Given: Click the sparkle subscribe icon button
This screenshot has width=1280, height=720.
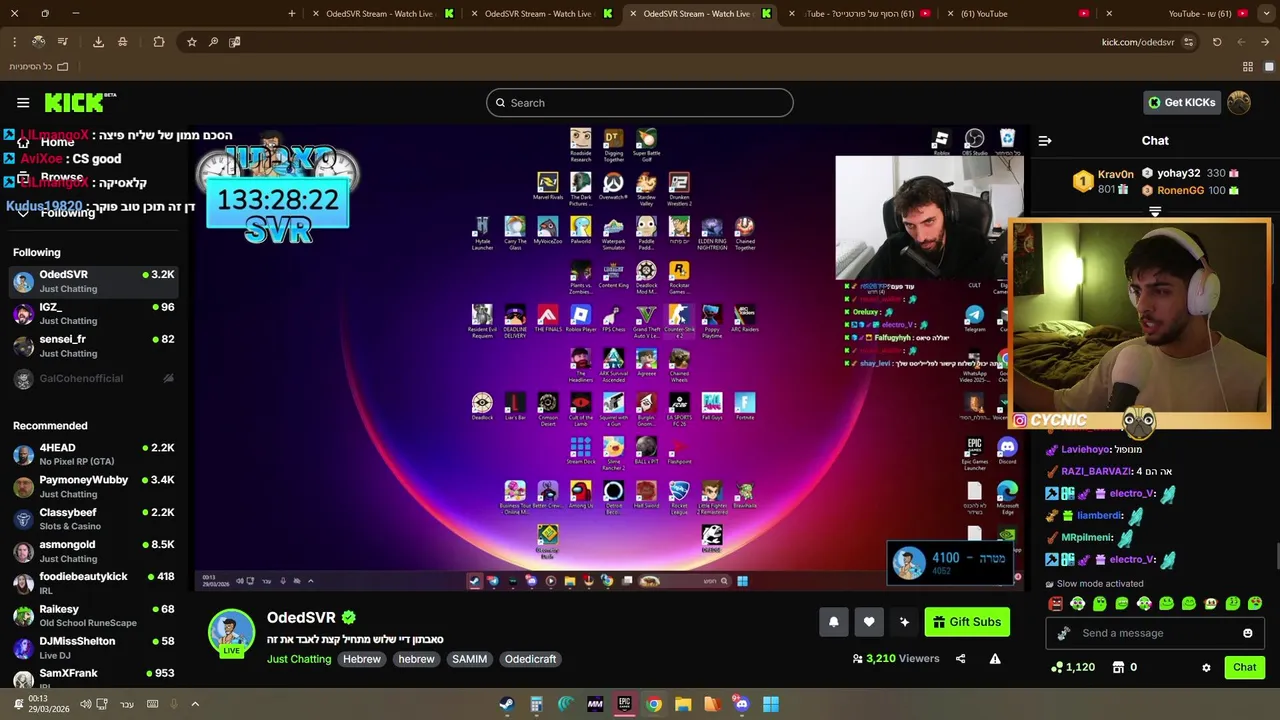Looking at the screenshot, I should pos(904,622).
